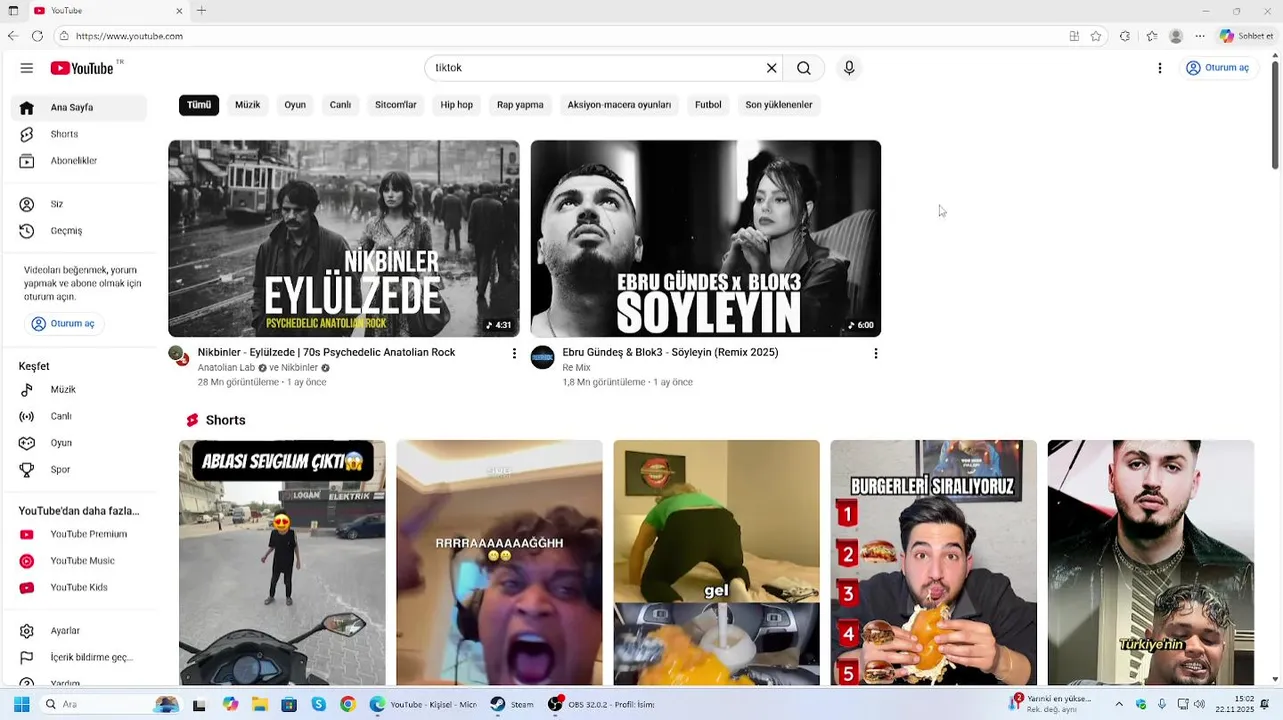Open the YouTube hamburger guide menu

tap(27, 68)
